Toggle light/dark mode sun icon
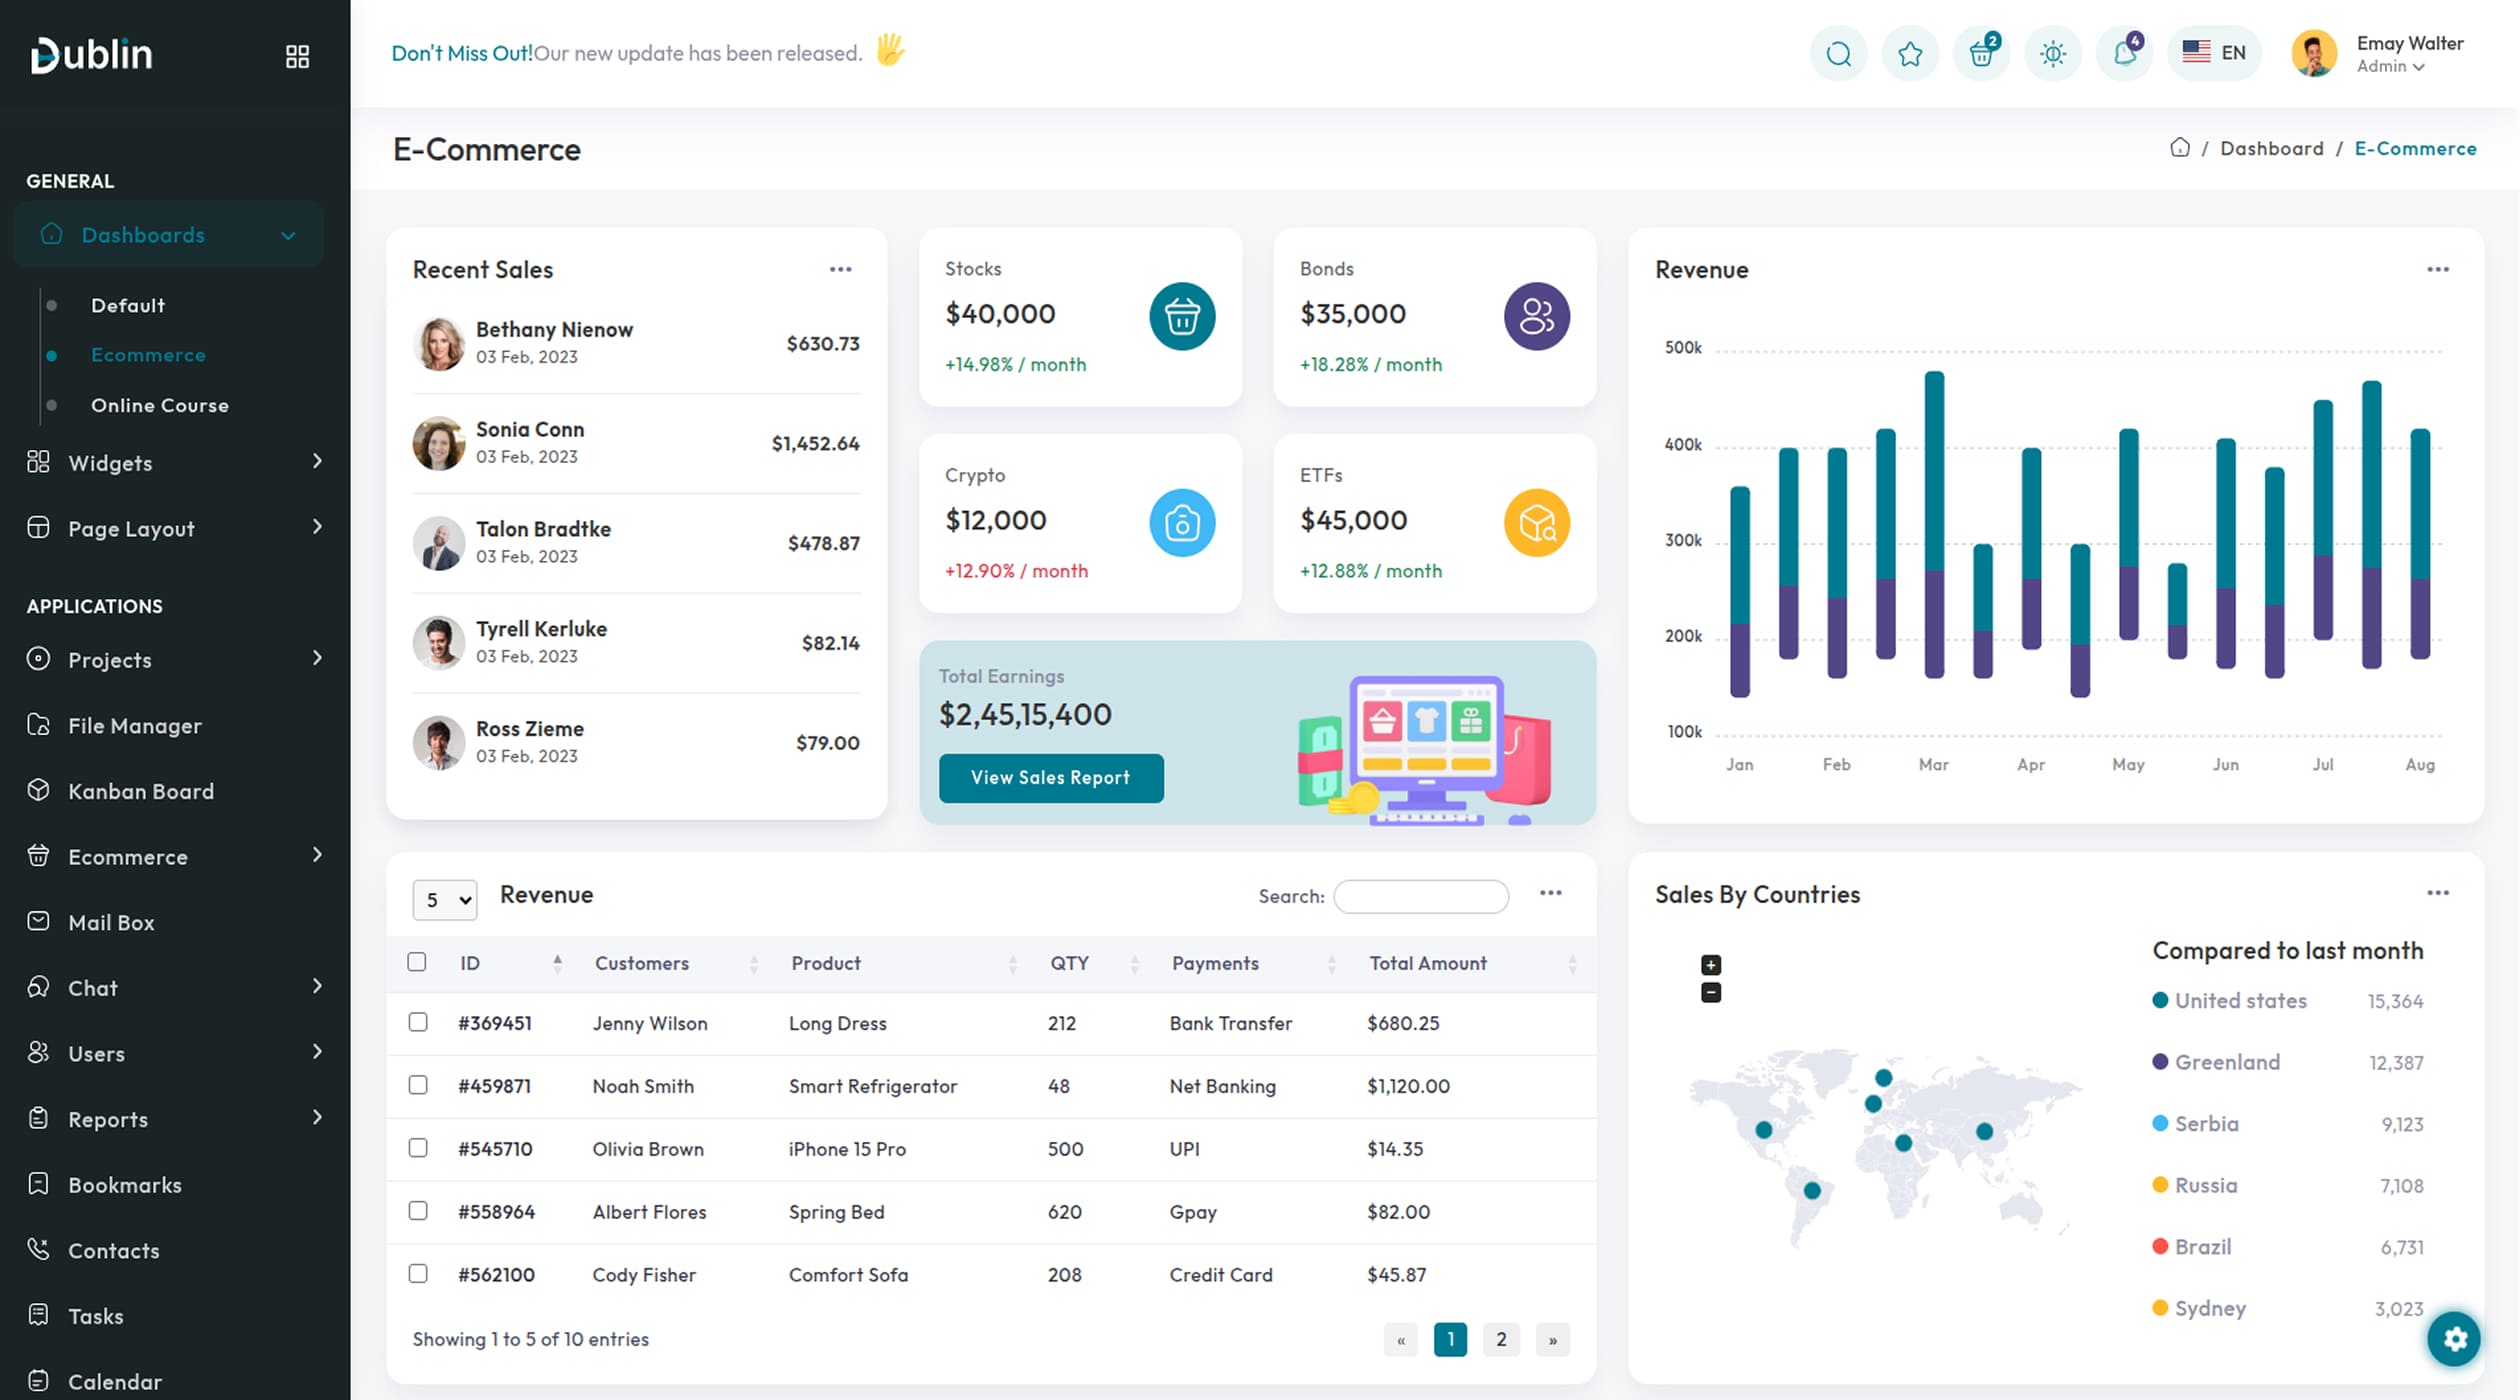 pos(2053,54)
